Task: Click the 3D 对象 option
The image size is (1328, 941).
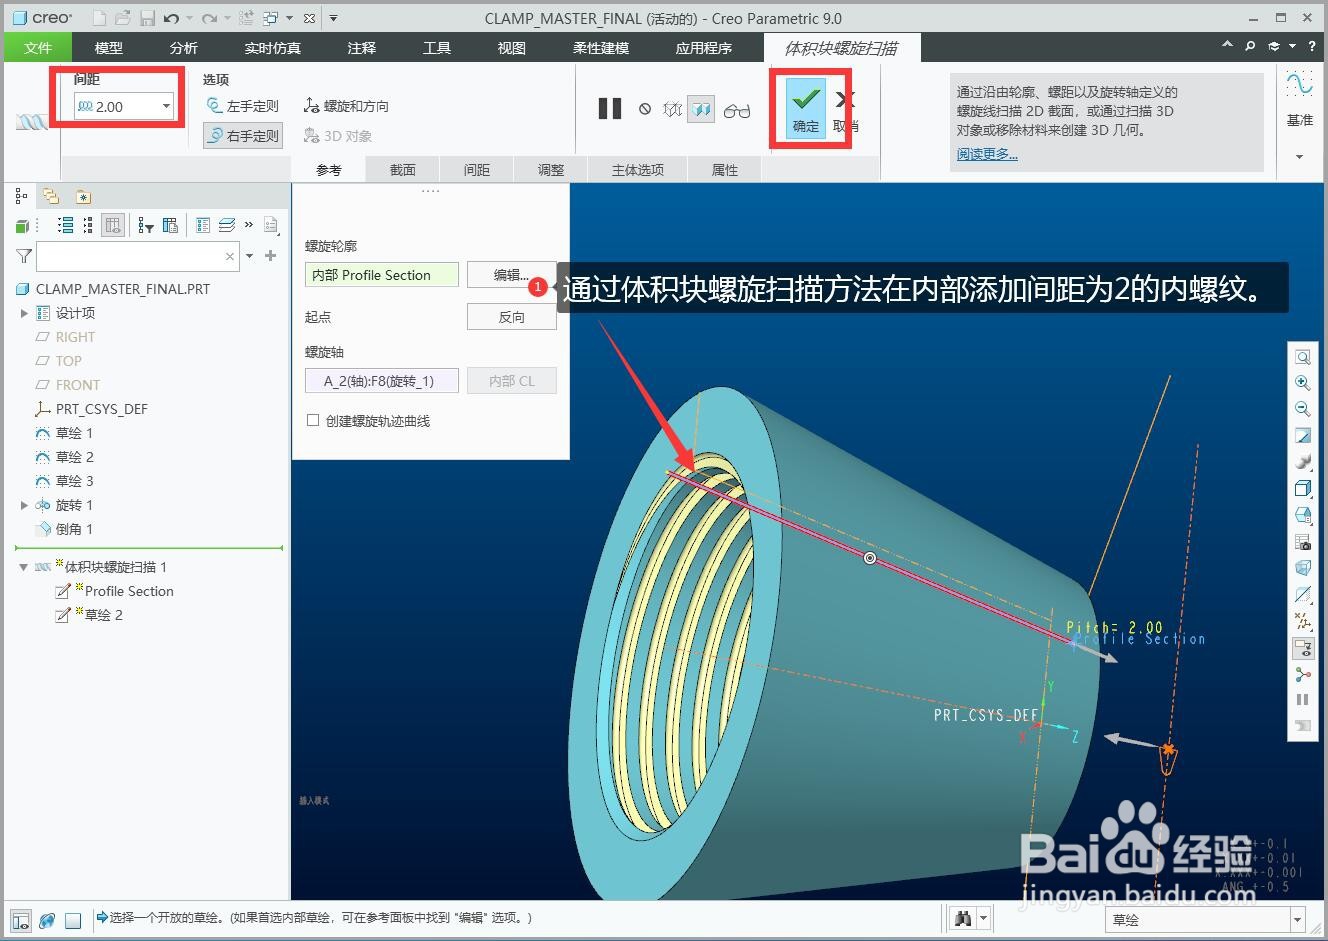Action: click(x=339, y=136)
